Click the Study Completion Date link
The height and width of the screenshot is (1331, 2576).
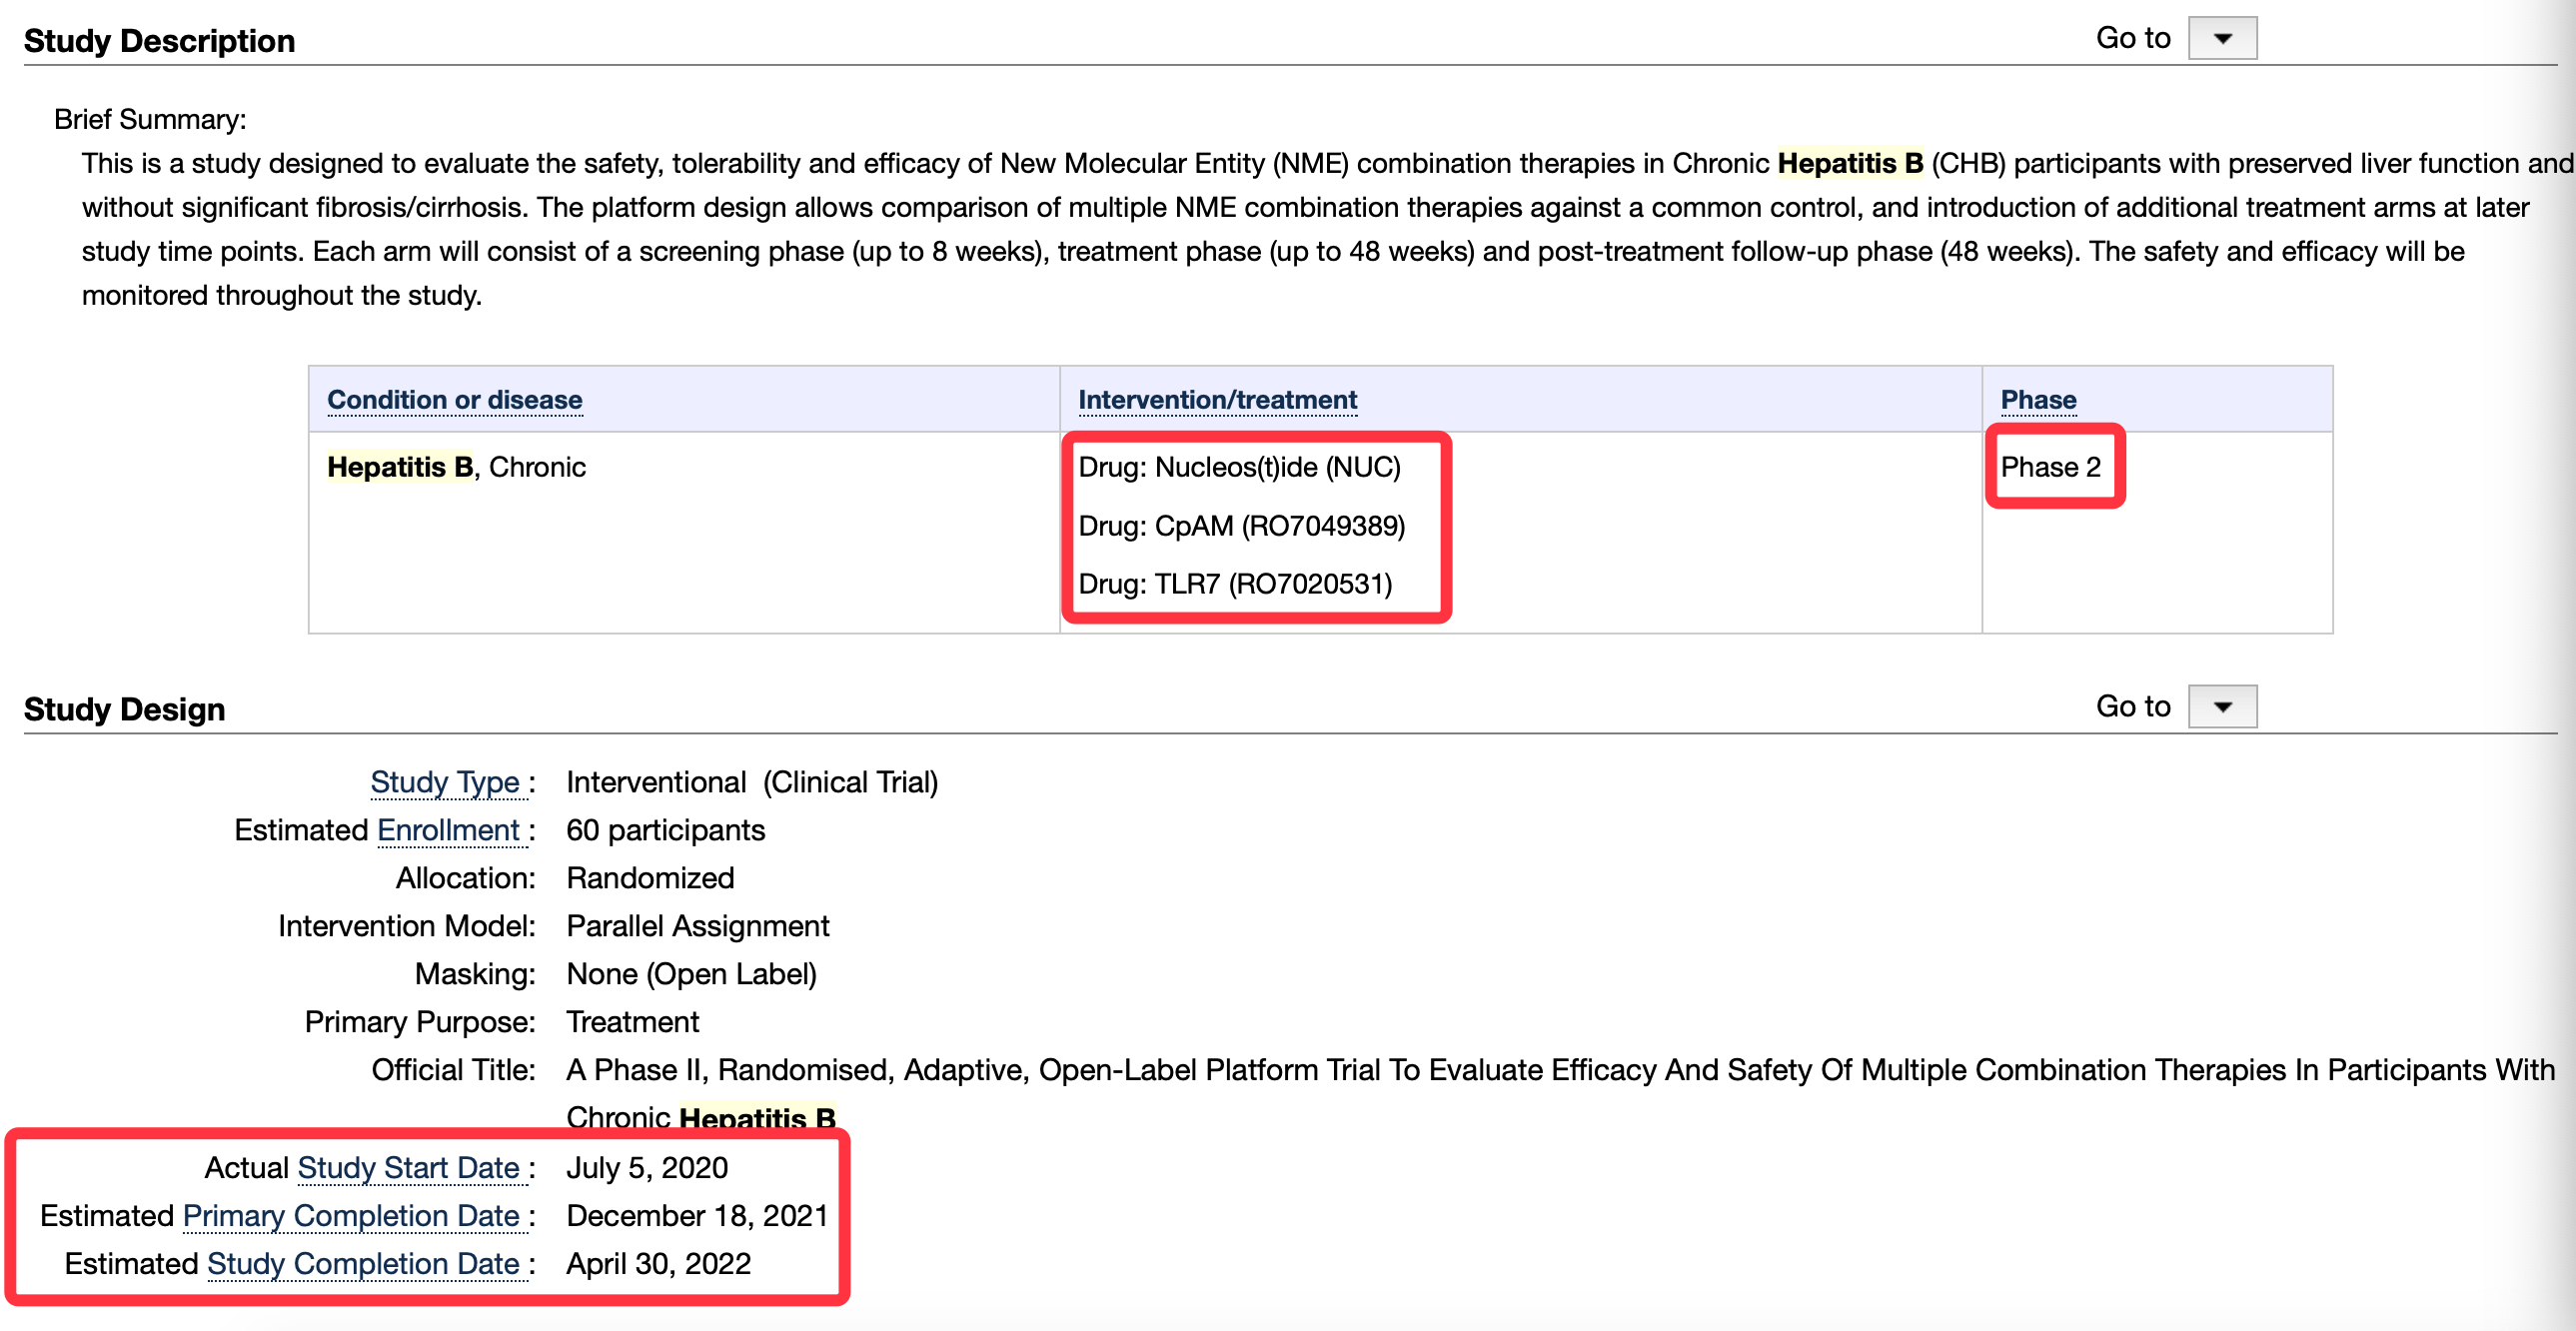(x=363, y=1263)
